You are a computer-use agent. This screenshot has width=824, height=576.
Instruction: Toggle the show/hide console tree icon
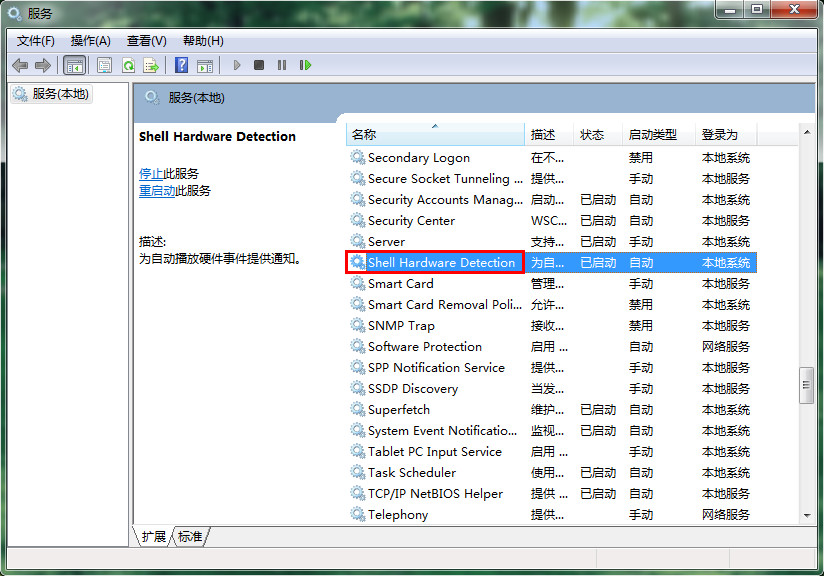tap(74, 65)
